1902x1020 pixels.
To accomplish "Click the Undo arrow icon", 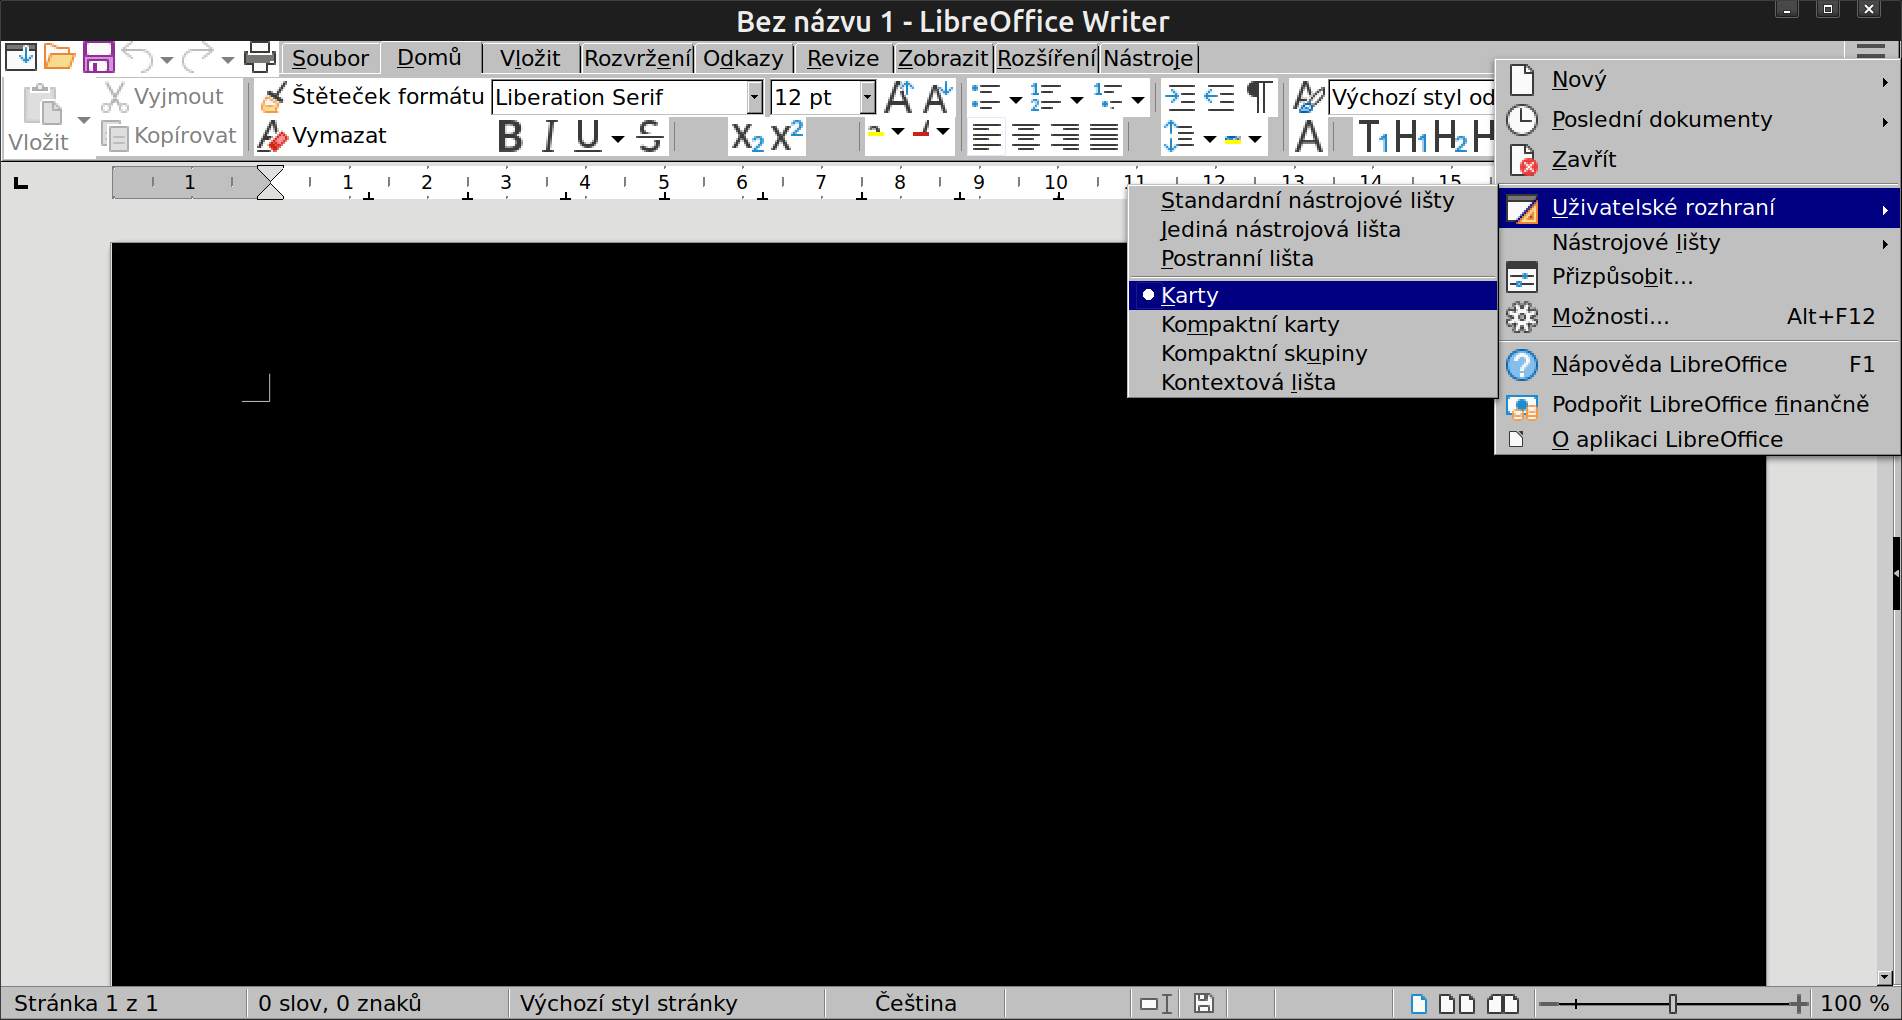I will 137,57.
